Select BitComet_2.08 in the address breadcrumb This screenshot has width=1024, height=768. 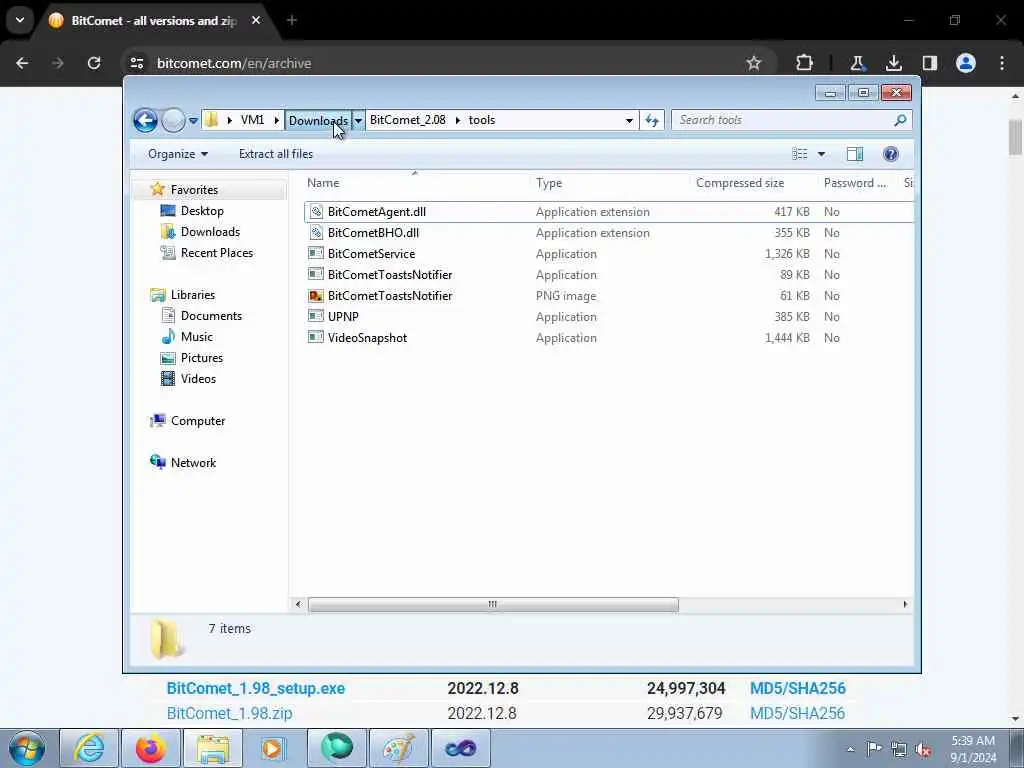tap(408, 120)
